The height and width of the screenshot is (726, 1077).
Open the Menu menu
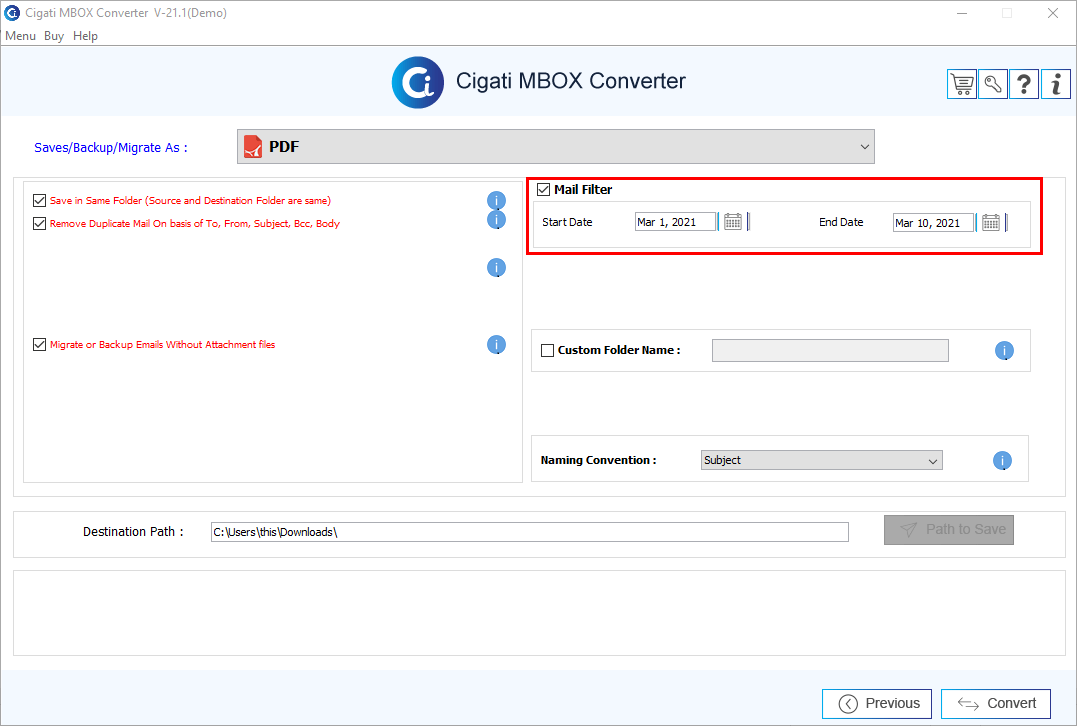click(x=21, y=36)
